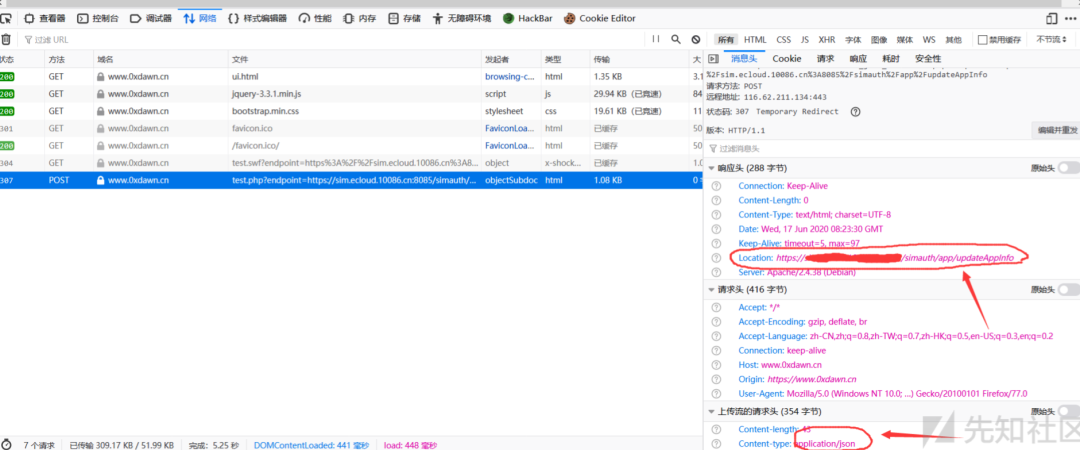Open the request blocking panel icon
This screenshot has width=1080, height=450.
(696, 40)
